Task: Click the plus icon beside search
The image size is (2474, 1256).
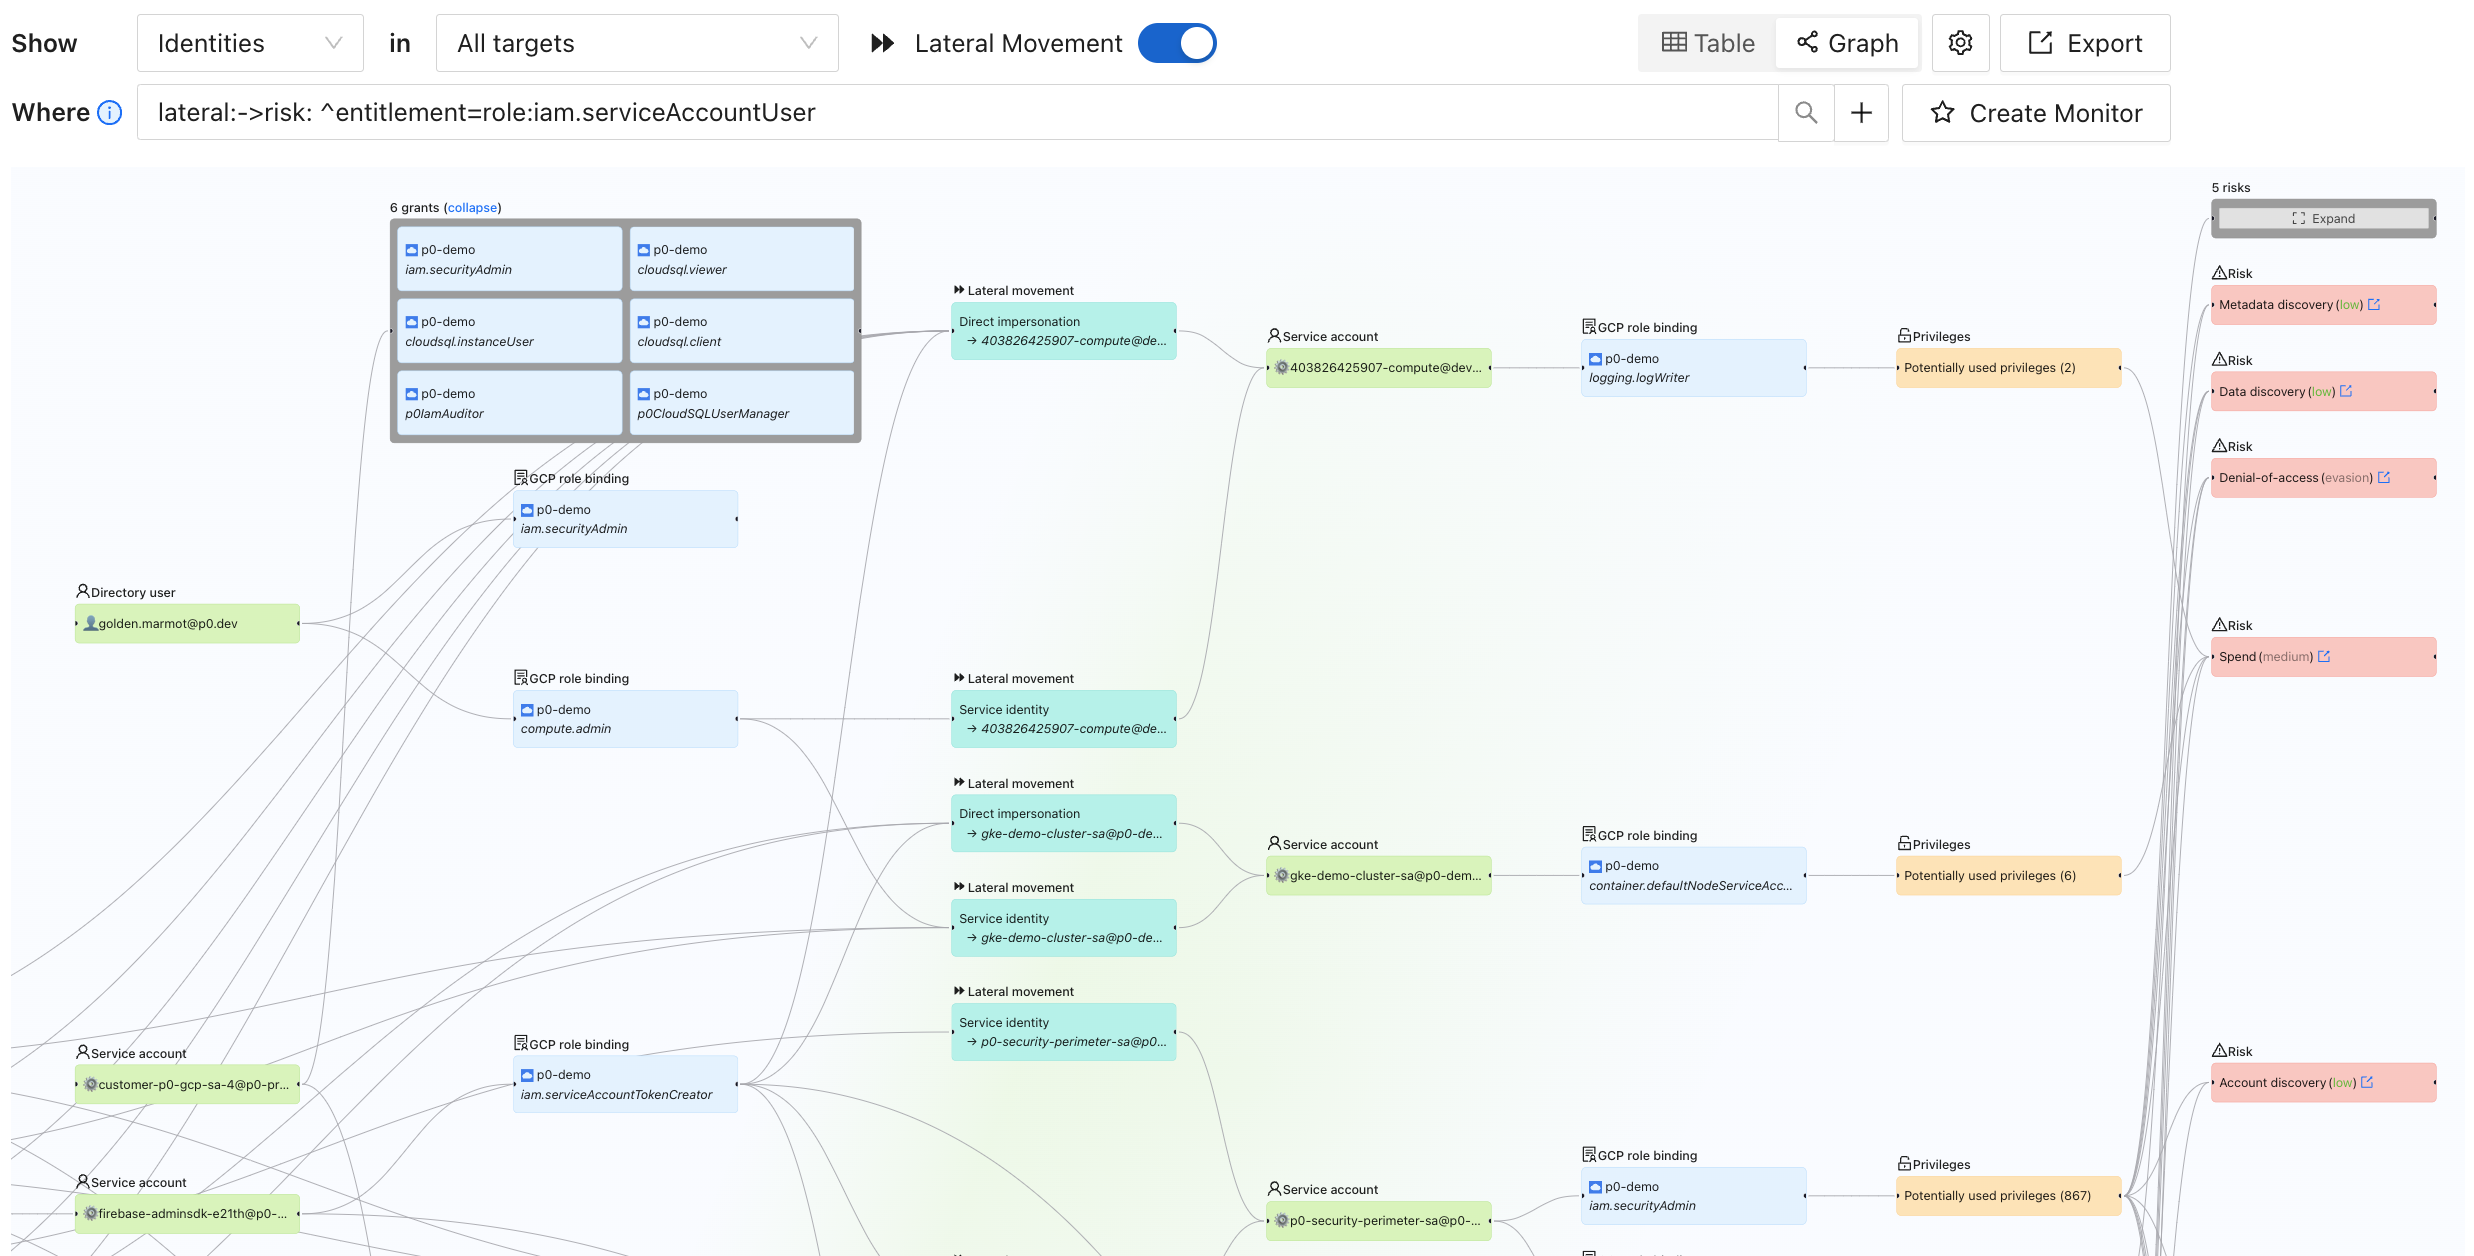Action: pos(1861,113)
